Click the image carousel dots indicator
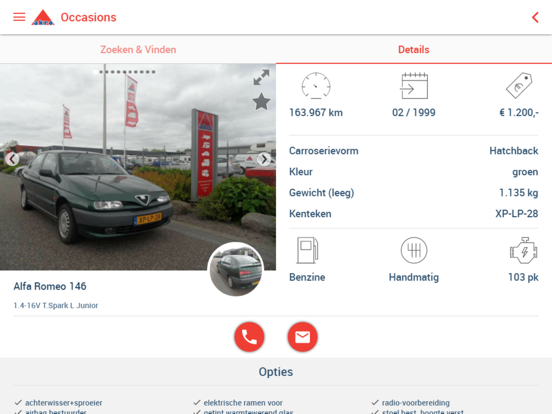This screenshot has height=414, width=552. 124,72
